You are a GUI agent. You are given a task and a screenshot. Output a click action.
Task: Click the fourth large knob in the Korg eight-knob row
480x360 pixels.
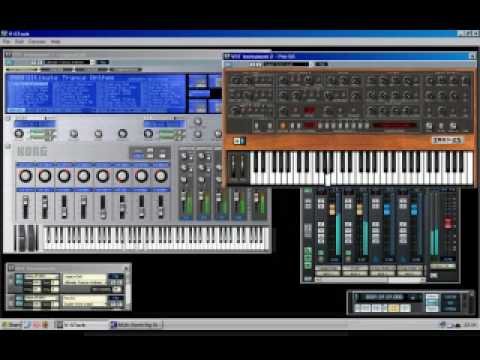(x=83, y=176)
